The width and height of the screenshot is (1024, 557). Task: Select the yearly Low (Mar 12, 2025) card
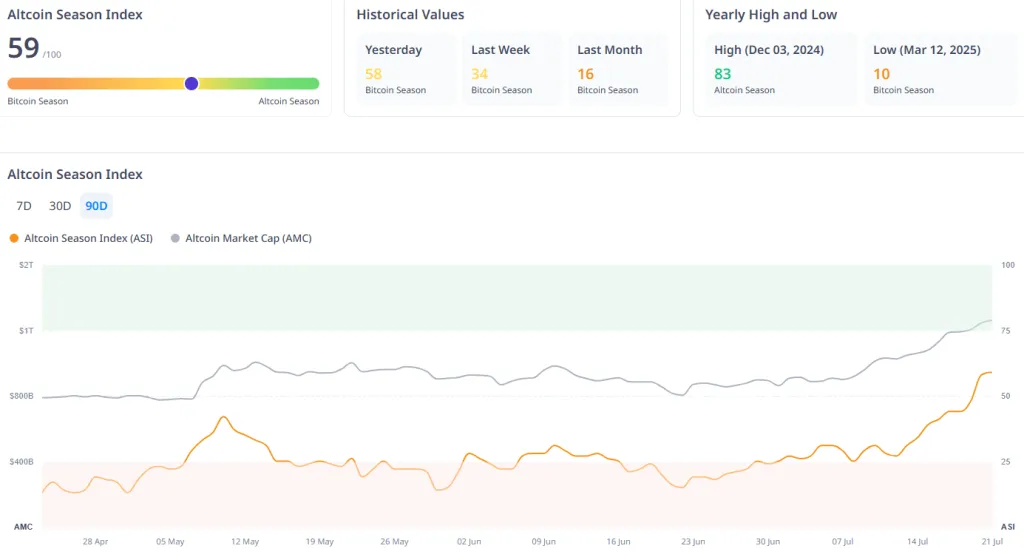[940, 70]
